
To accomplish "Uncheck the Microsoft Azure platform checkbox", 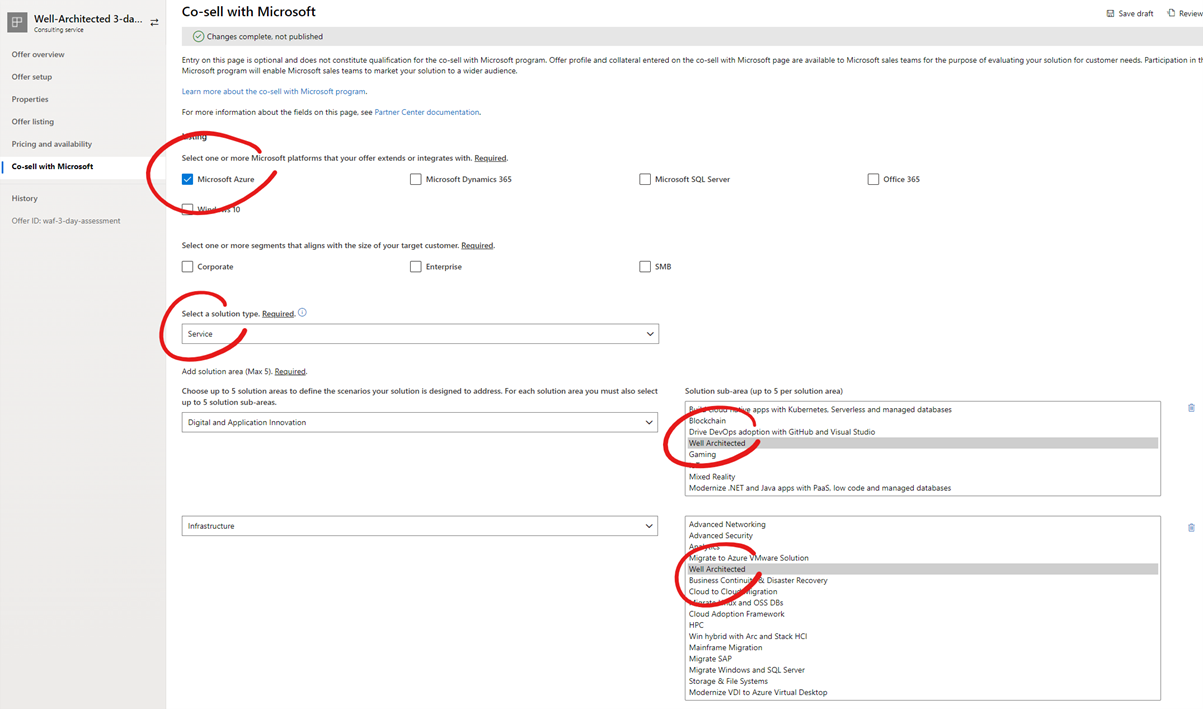I will click(185, 179).
